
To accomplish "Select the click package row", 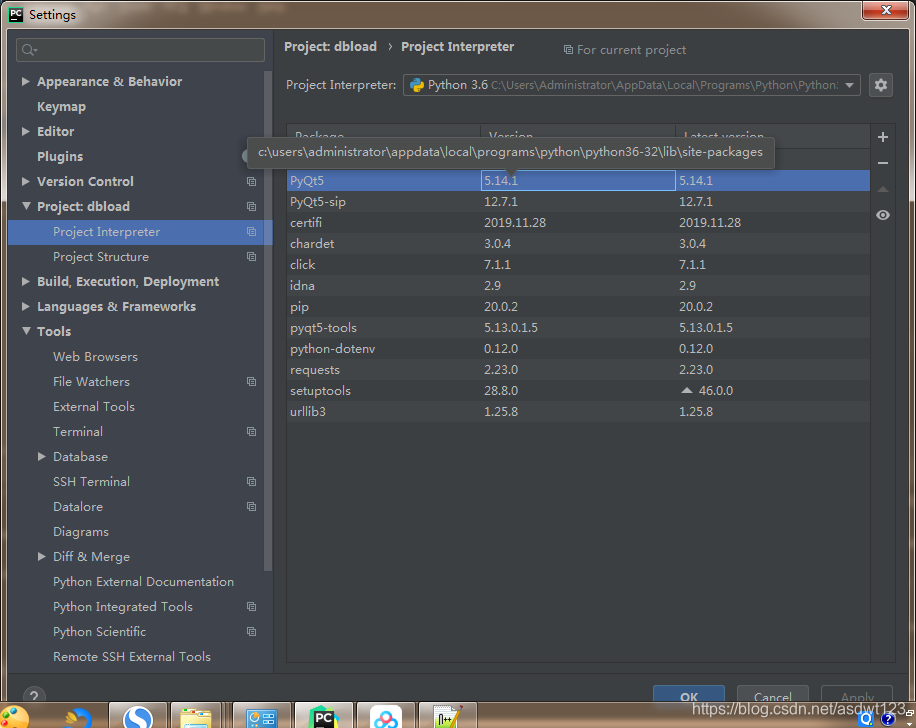I will 578,265.
